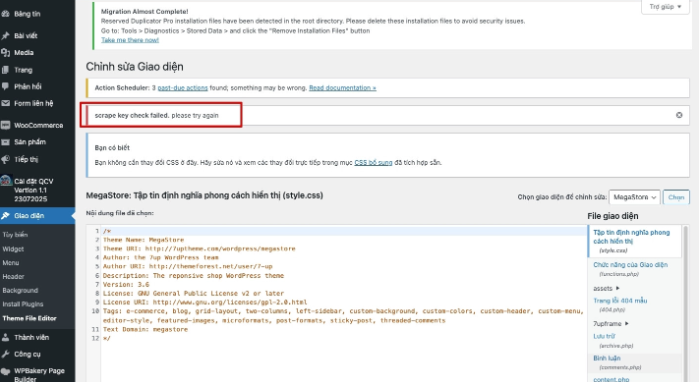Open the Read documentation link
699x382 pixels.
(342, 88)
